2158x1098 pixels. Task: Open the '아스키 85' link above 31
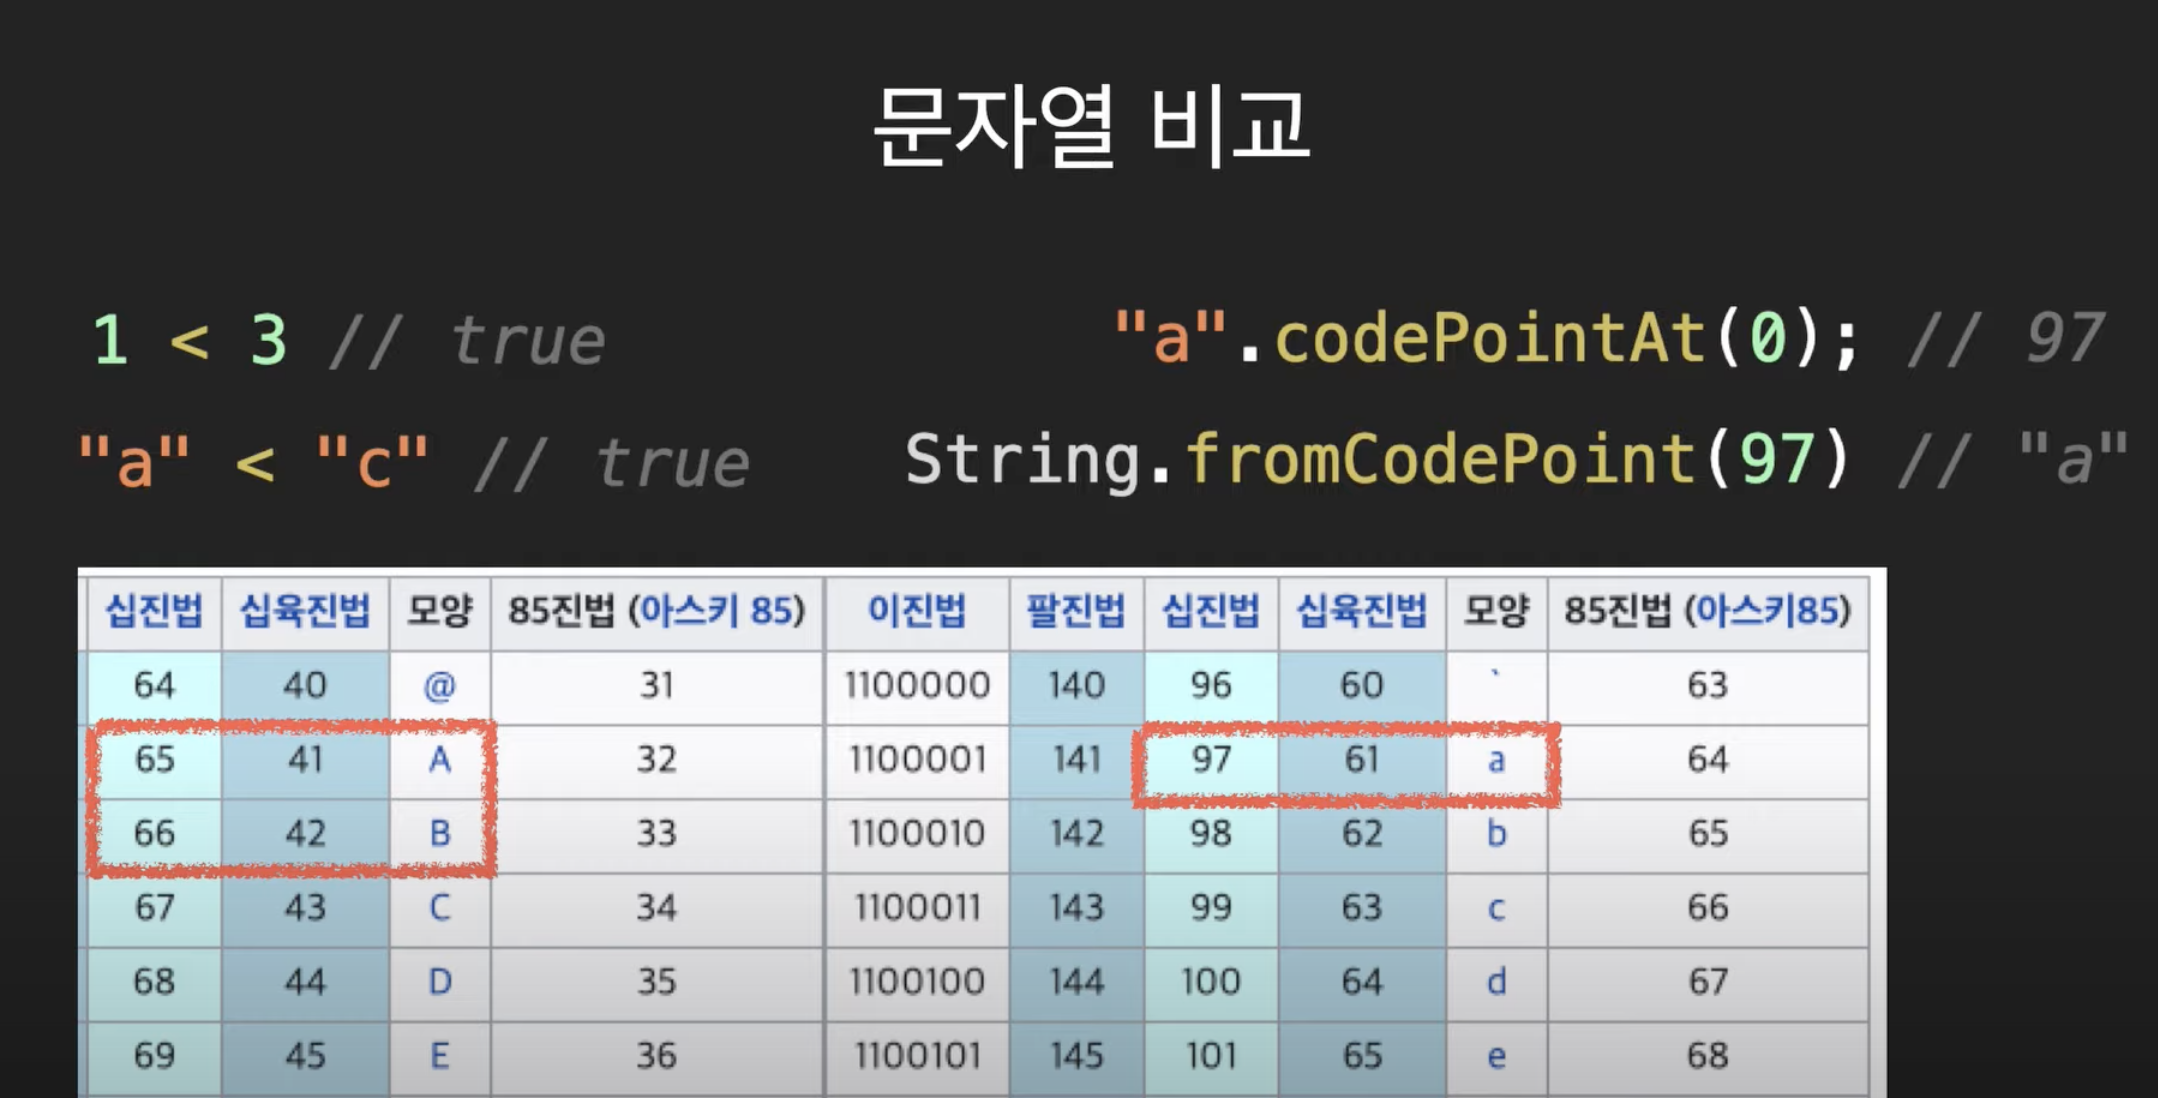click(x=717, y=610)
